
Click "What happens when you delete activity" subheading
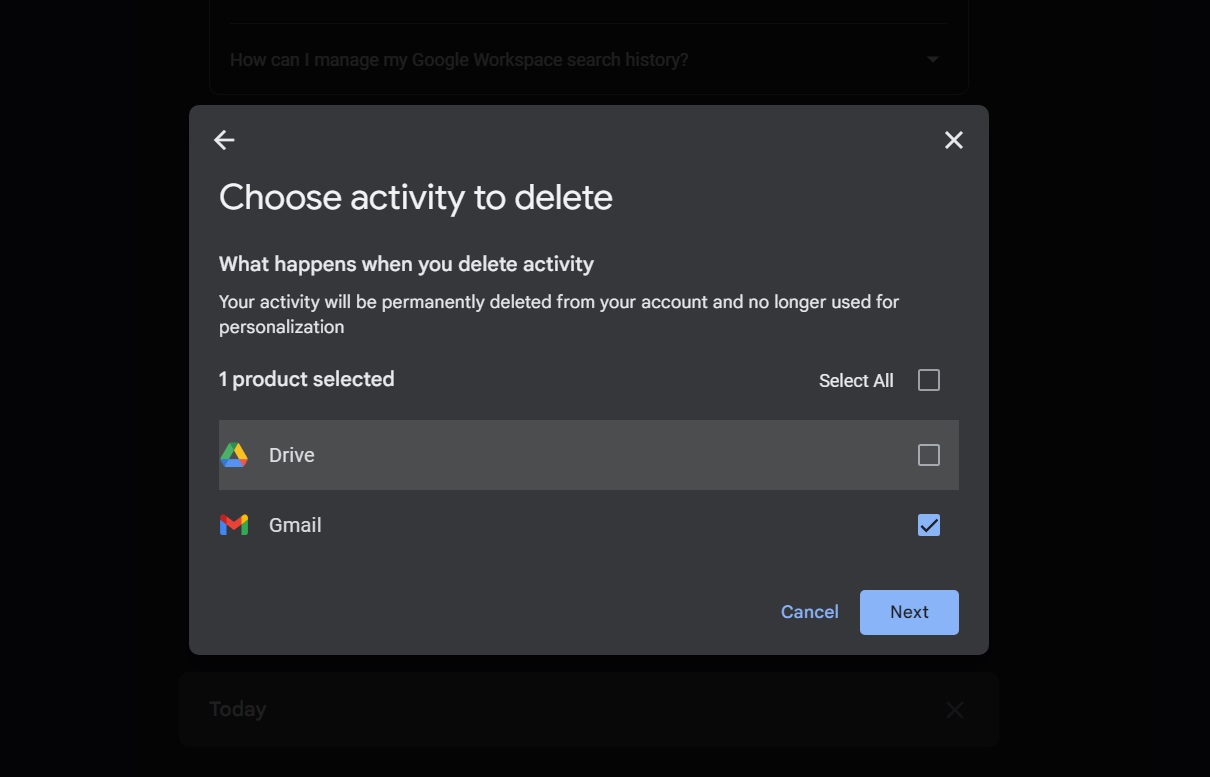click(406, 264)
